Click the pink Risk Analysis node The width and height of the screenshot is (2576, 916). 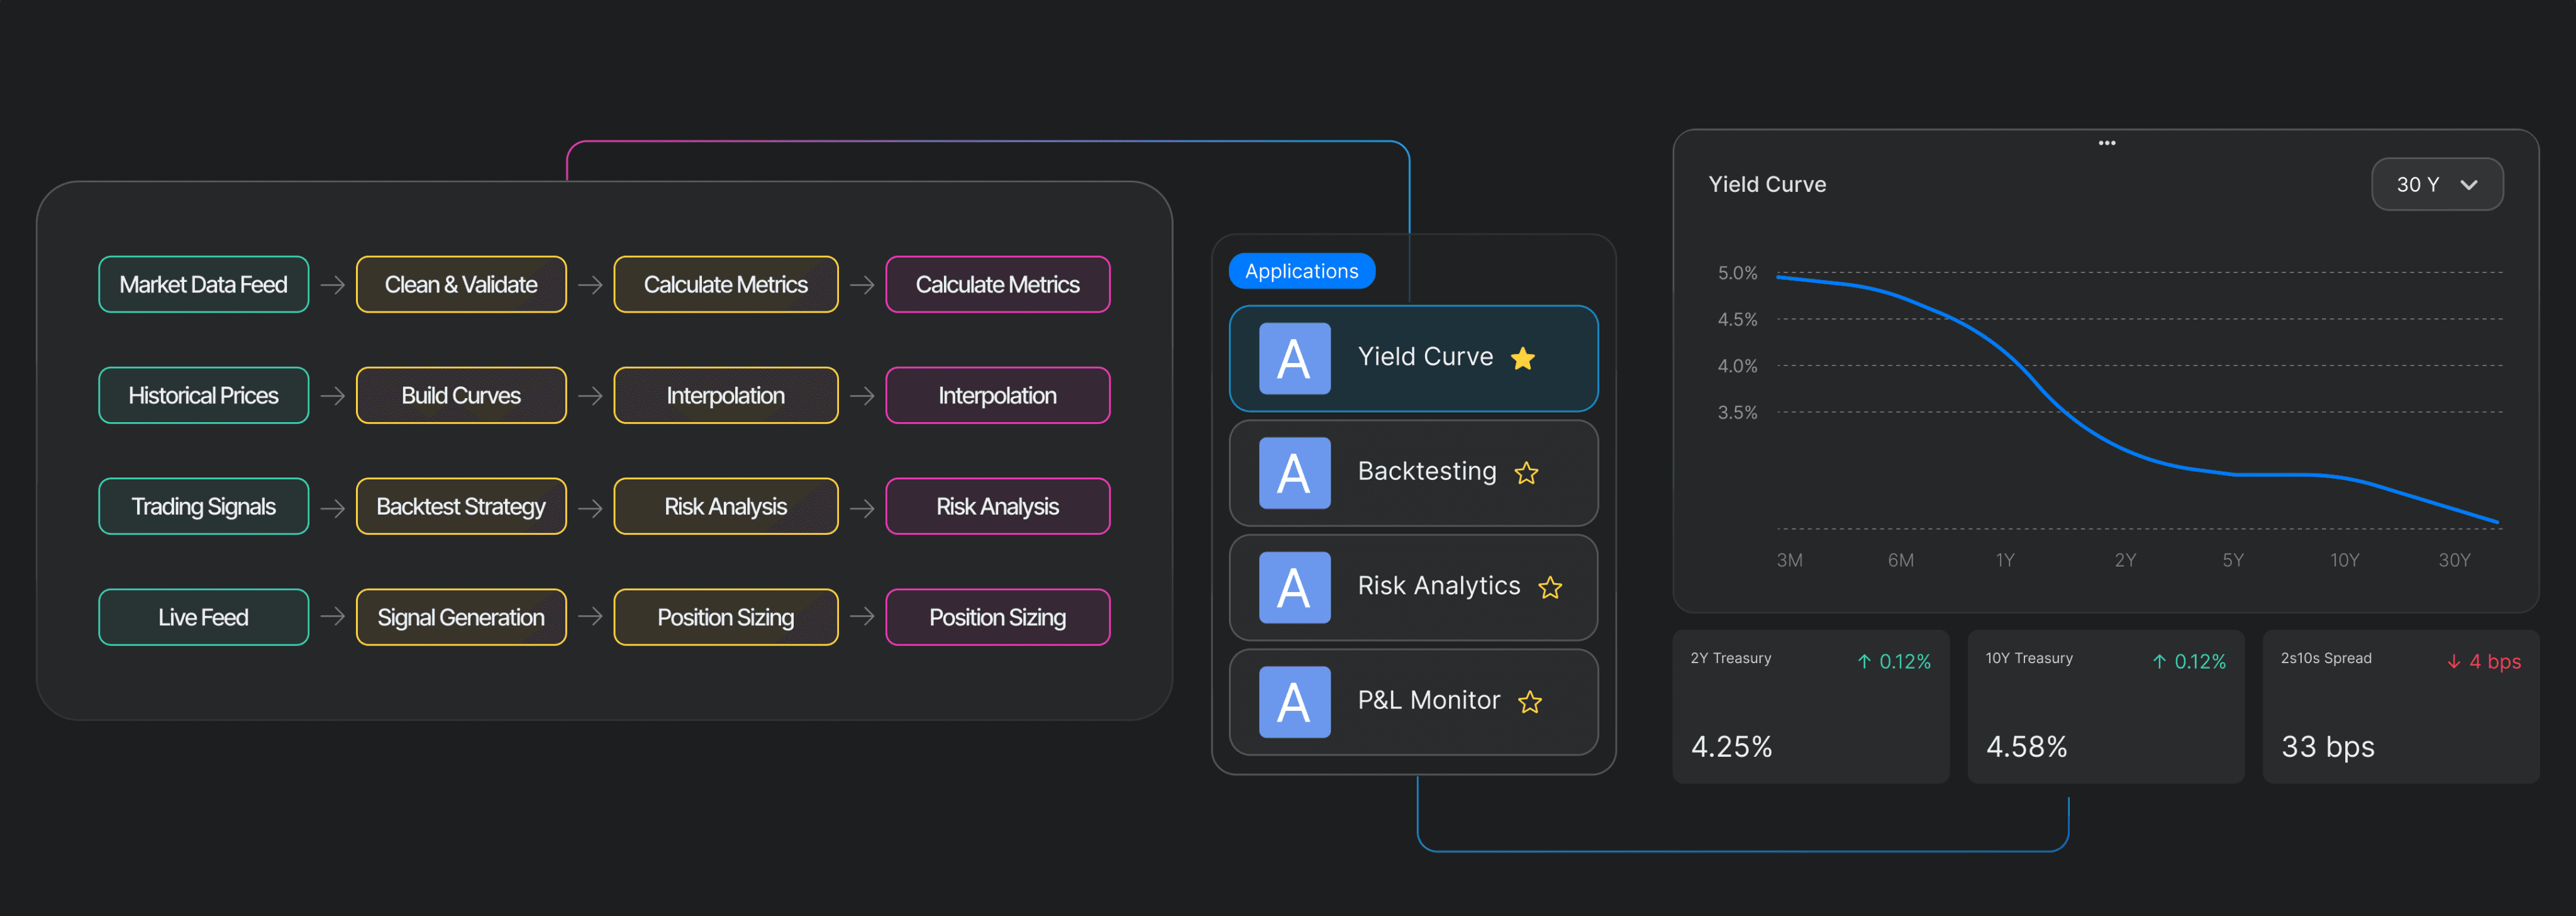point(997,507)
